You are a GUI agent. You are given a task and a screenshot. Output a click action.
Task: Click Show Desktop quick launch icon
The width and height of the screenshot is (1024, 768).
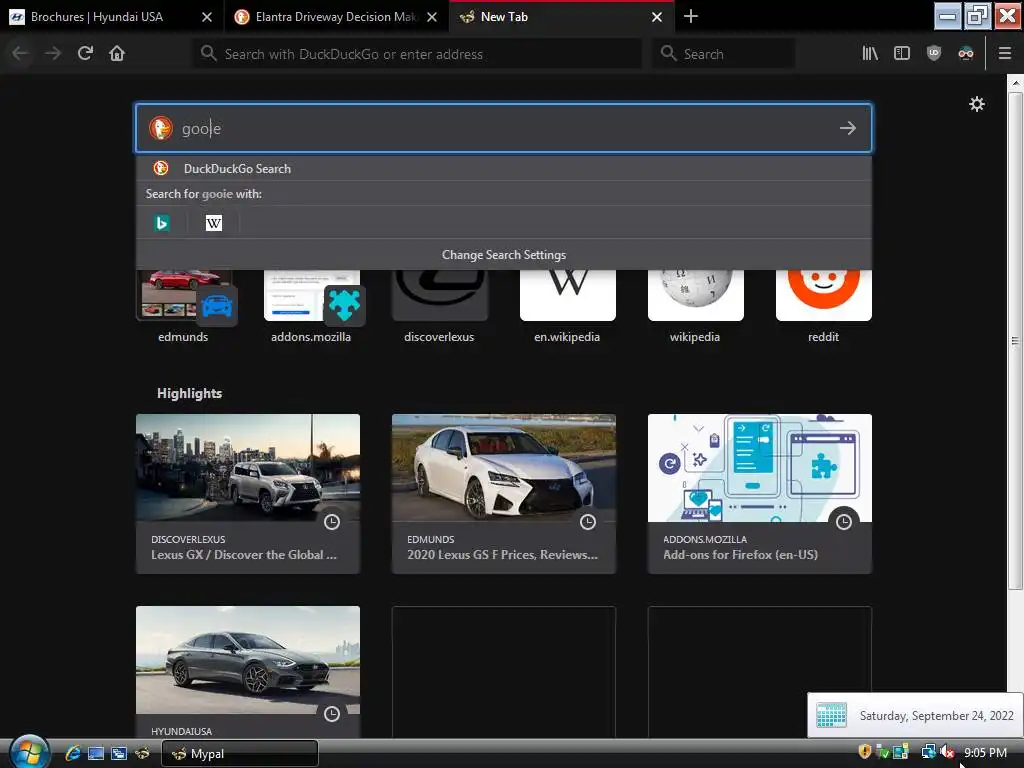click(95, 753)
